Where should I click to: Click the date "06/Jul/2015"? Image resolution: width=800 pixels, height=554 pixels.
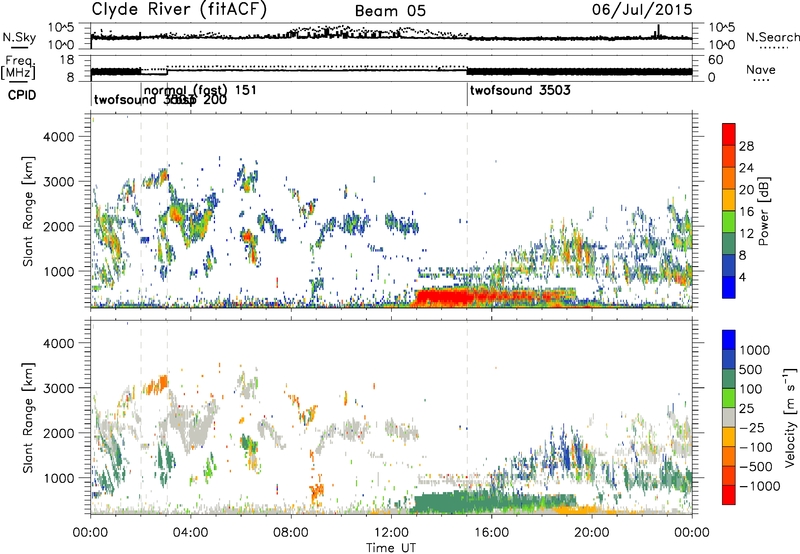tap(642, 10)
